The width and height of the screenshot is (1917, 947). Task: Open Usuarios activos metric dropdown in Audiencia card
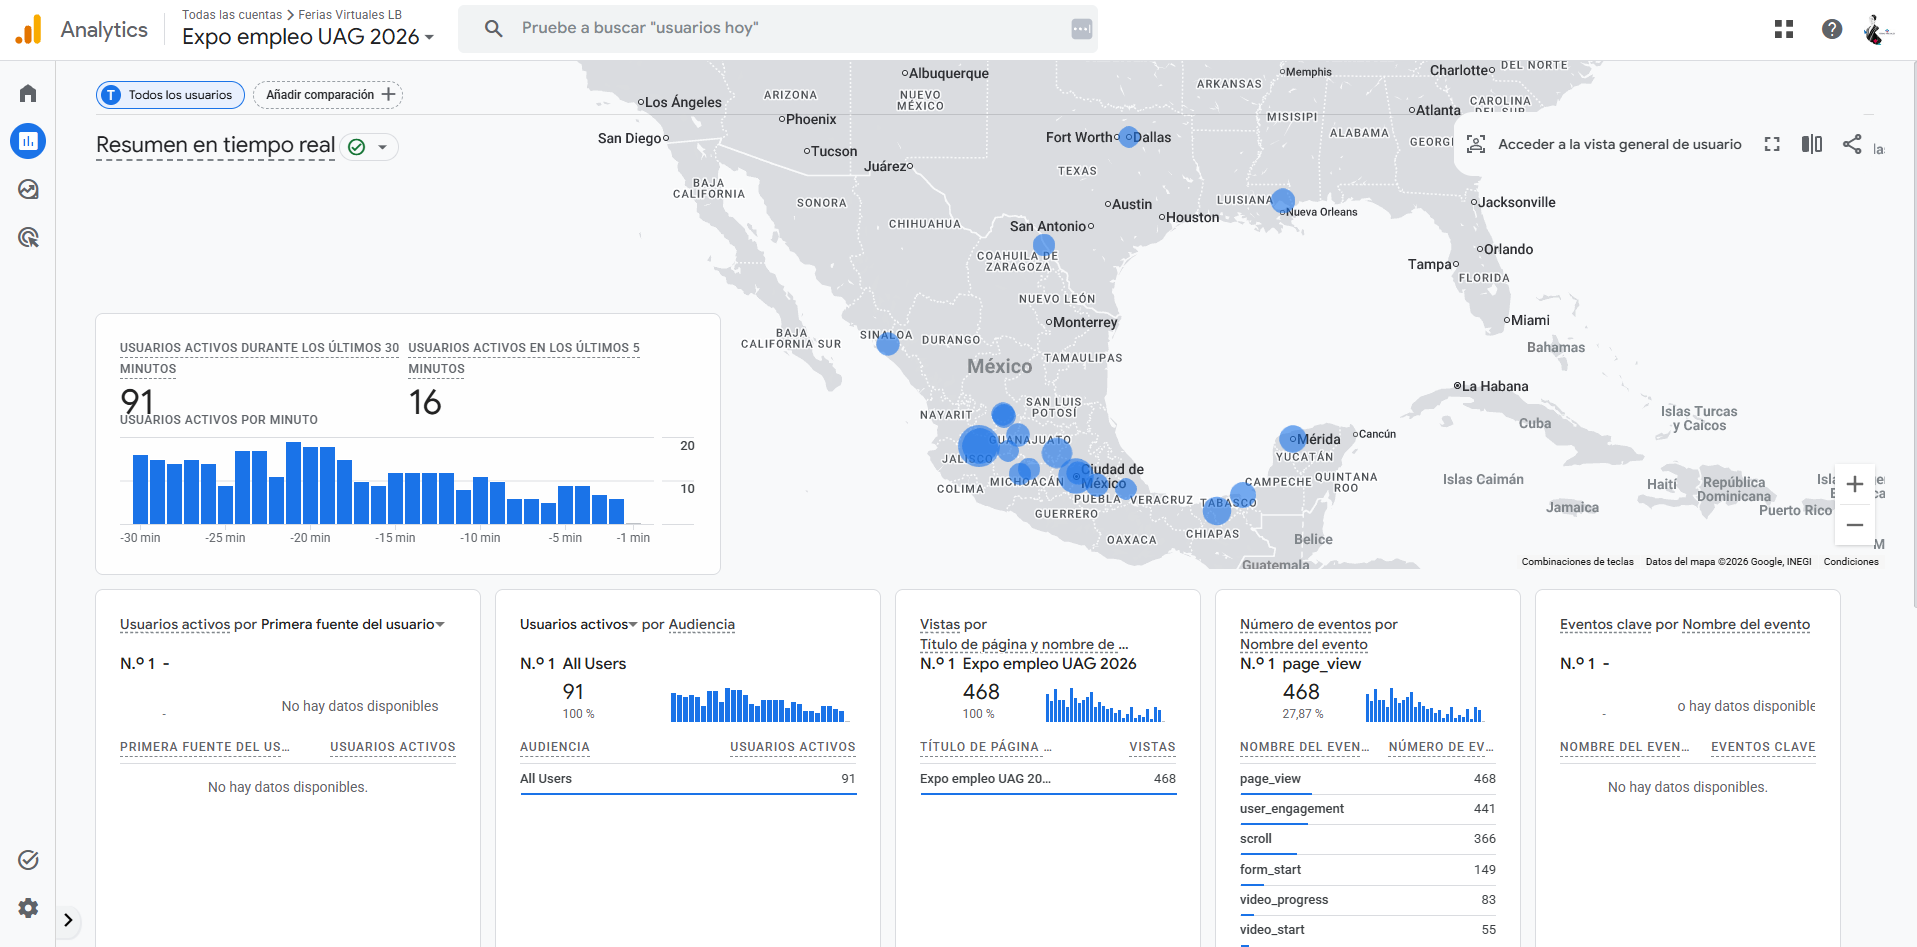(x=578, y=624)
